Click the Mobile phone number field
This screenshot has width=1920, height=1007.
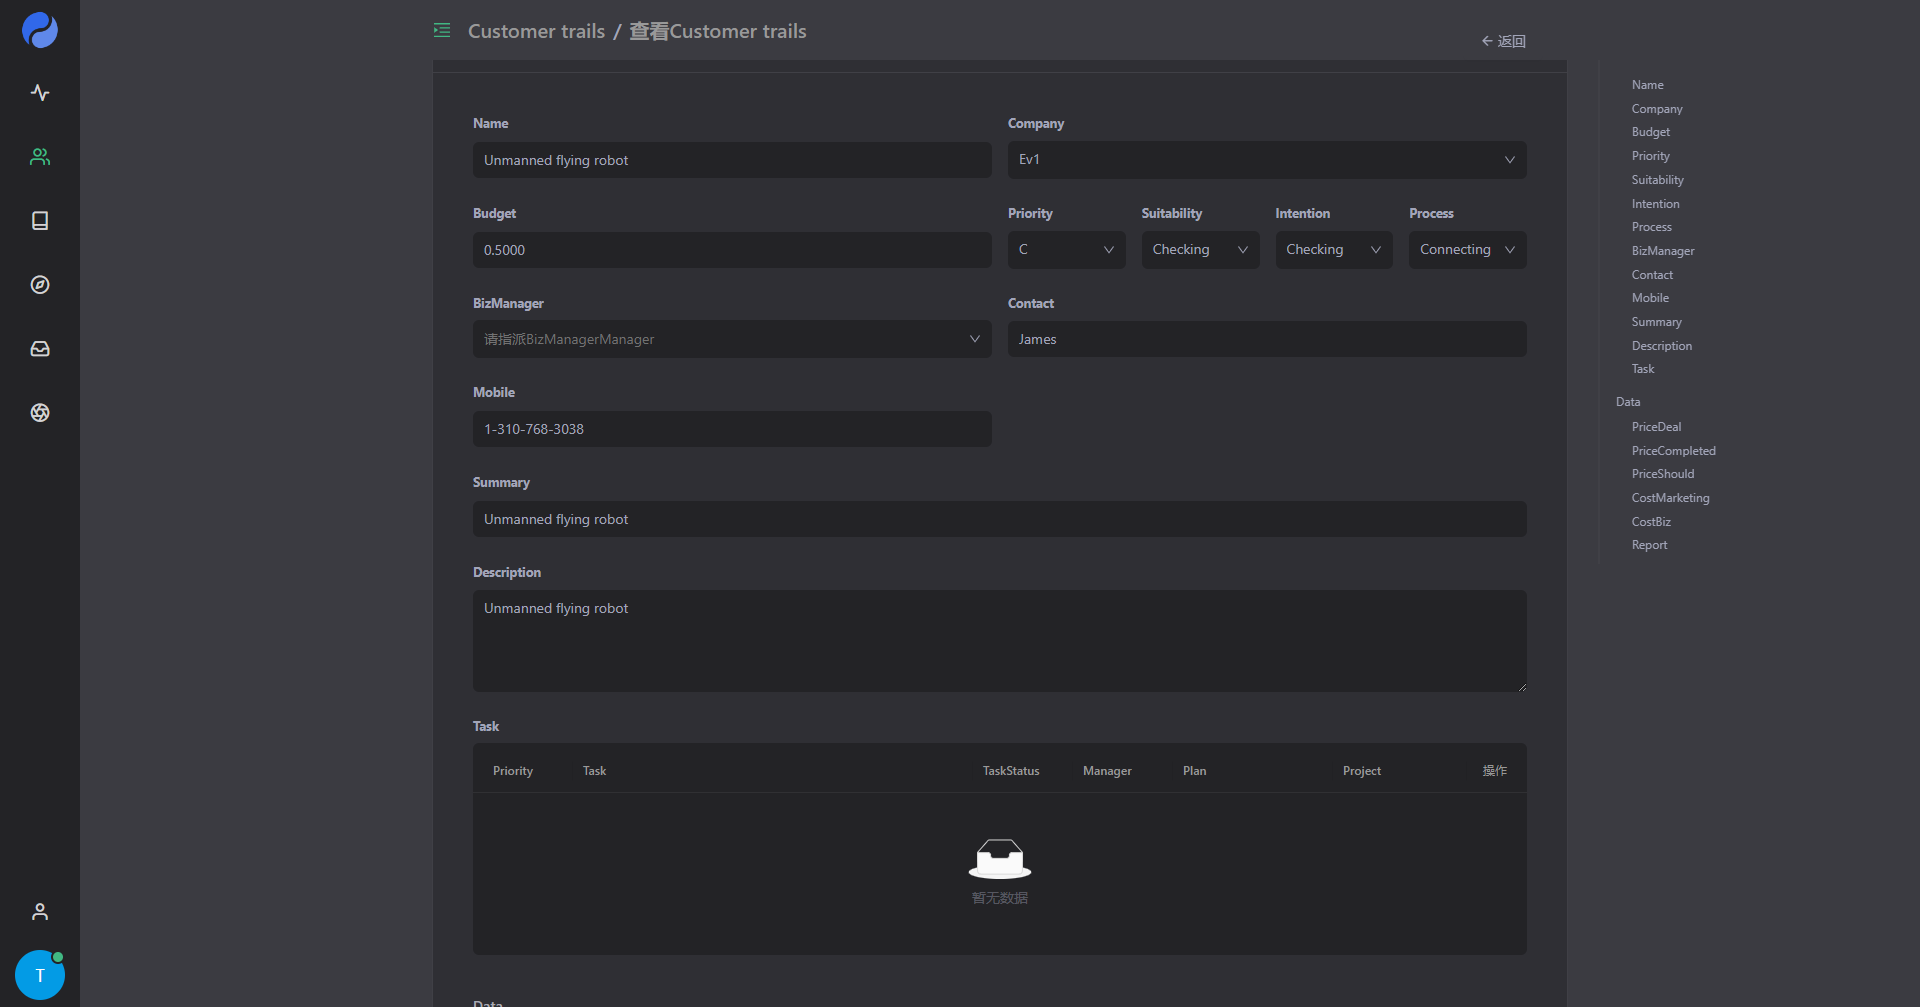[731, 429]
